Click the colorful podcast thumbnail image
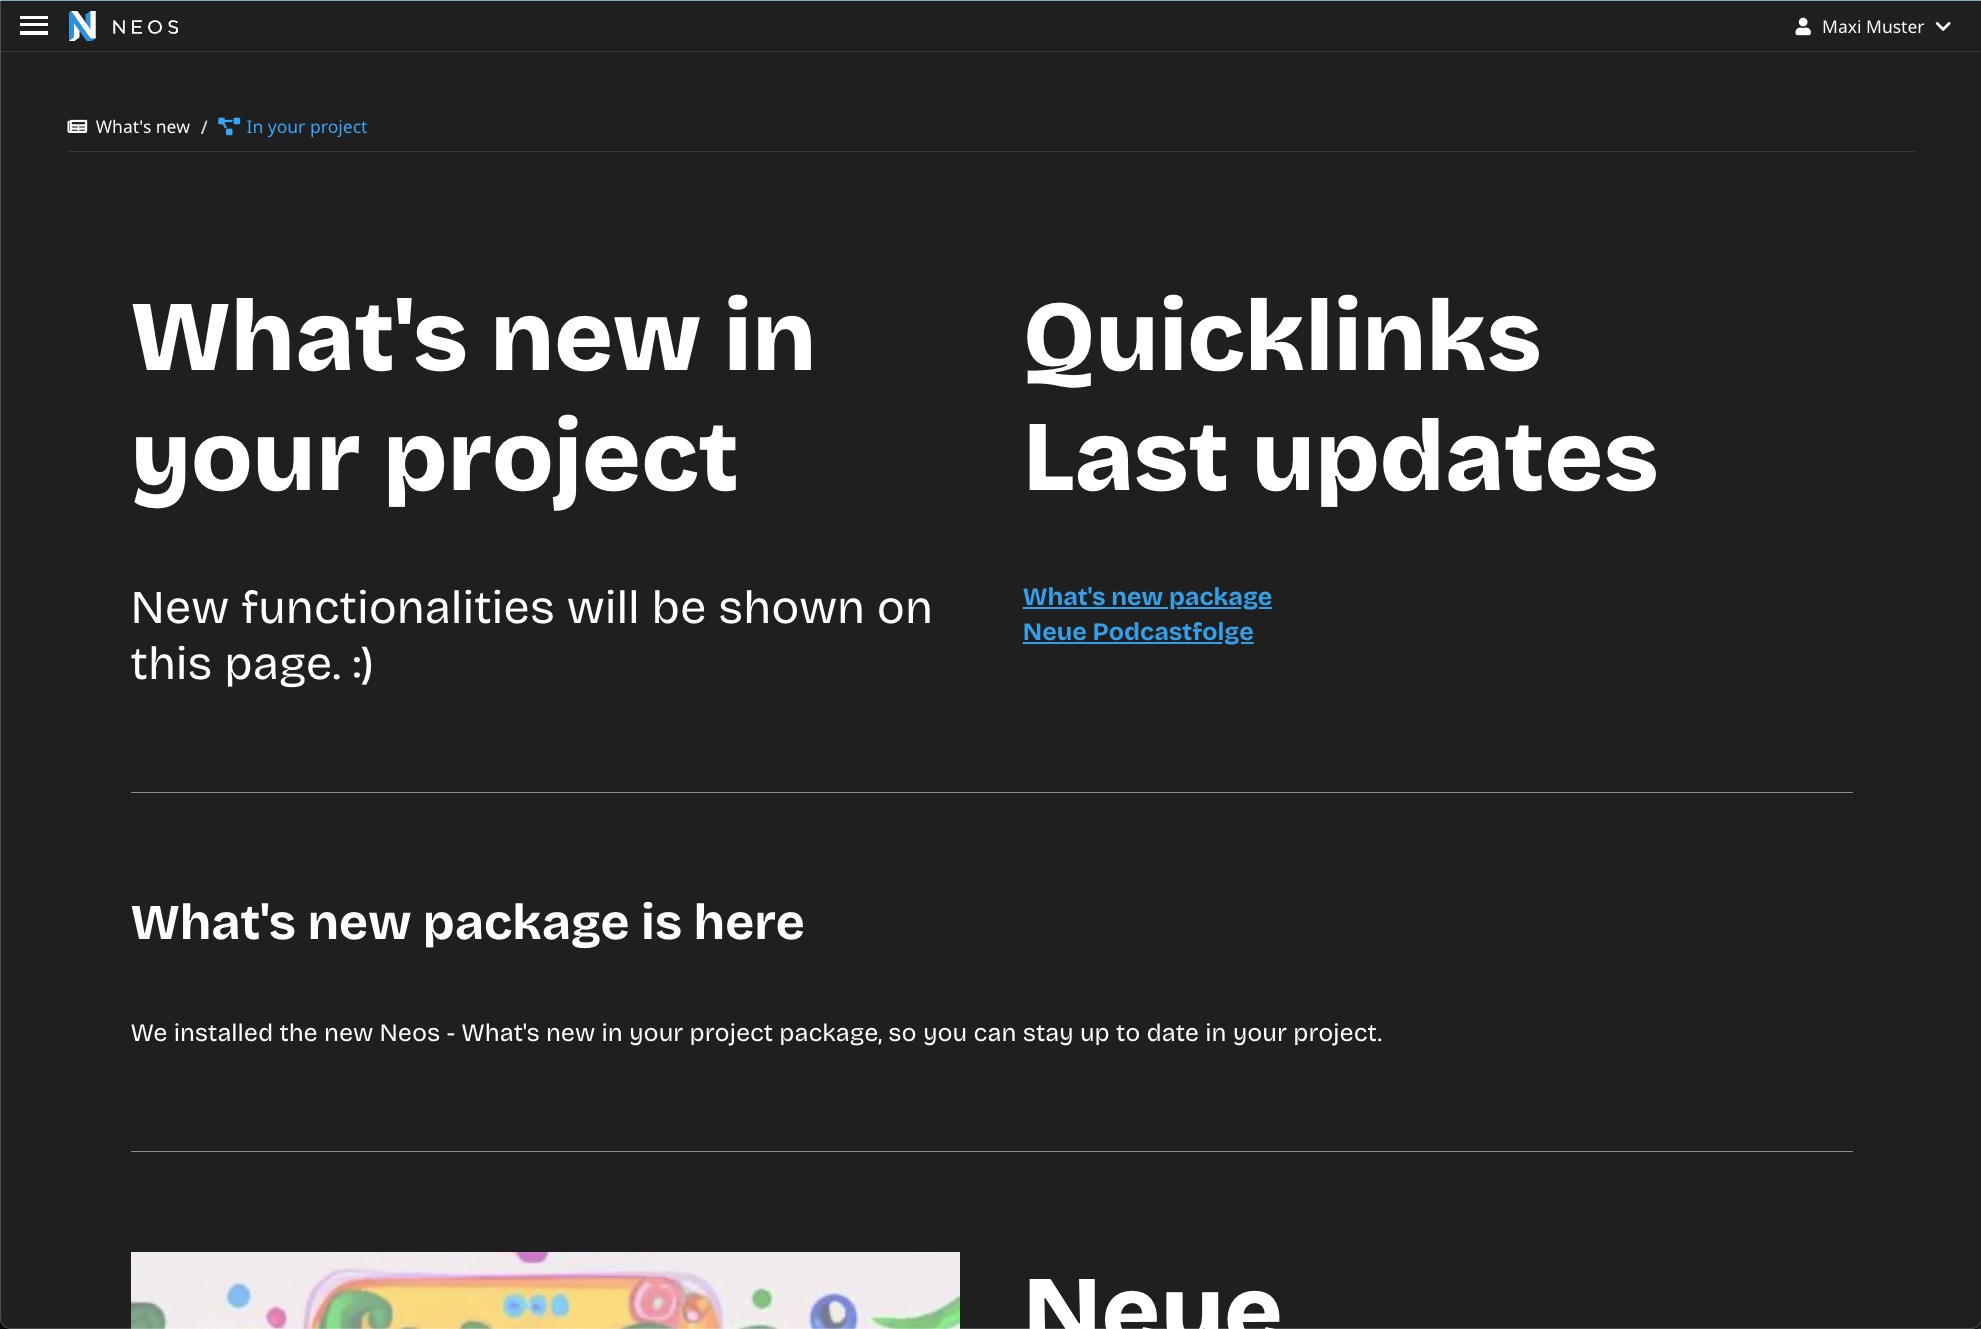1981x1329 pixels. [x=545, y=1290]
